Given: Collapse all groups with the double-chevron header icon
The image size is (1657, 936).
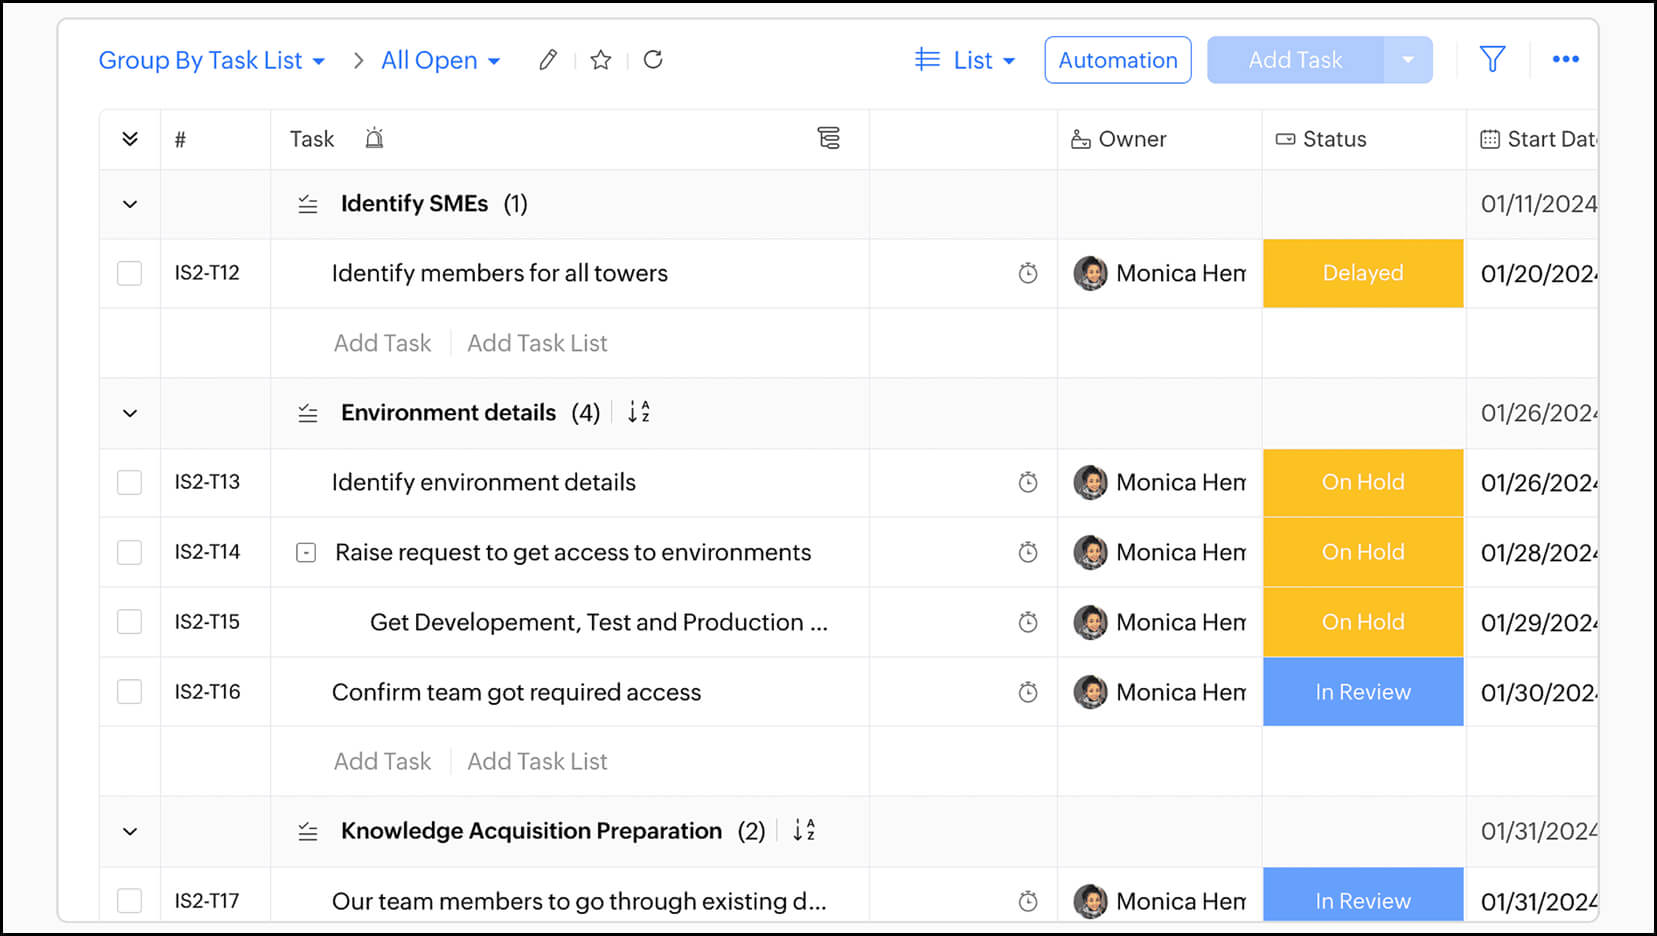Looking at the screenshot, I should pos(129,139).
